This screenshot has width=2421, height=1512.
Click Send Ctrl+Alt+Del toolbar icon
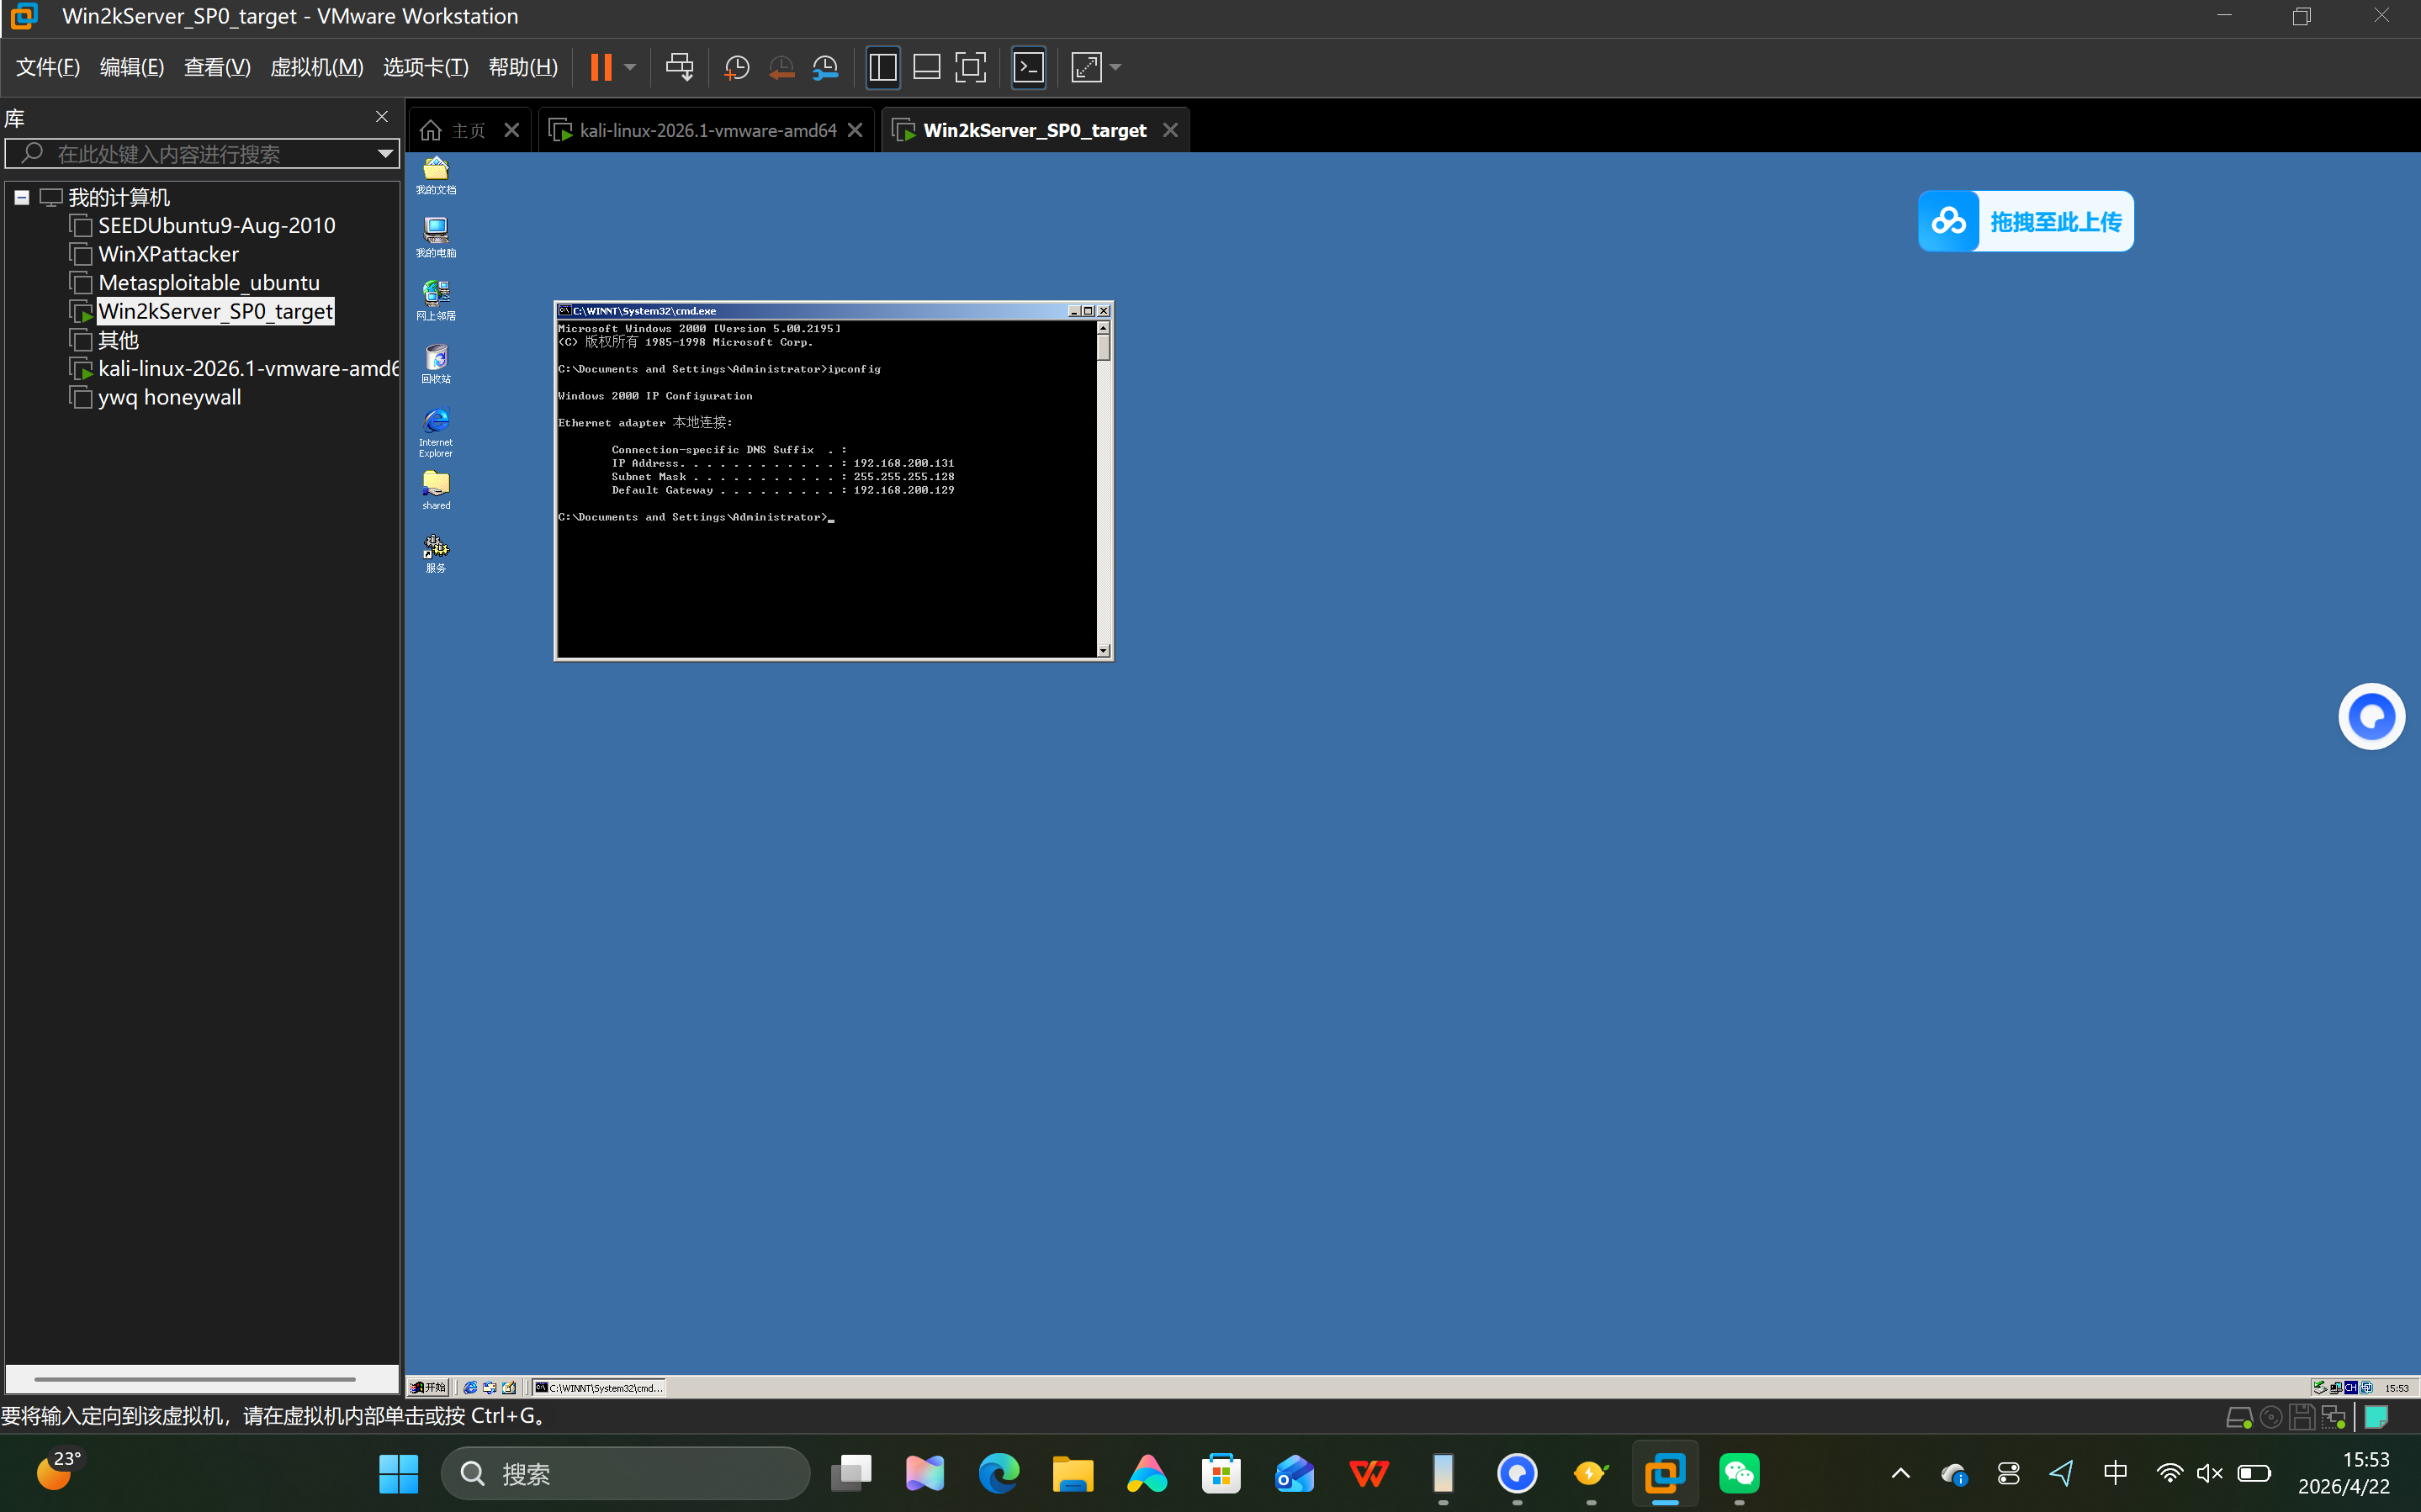pos(679,67)
